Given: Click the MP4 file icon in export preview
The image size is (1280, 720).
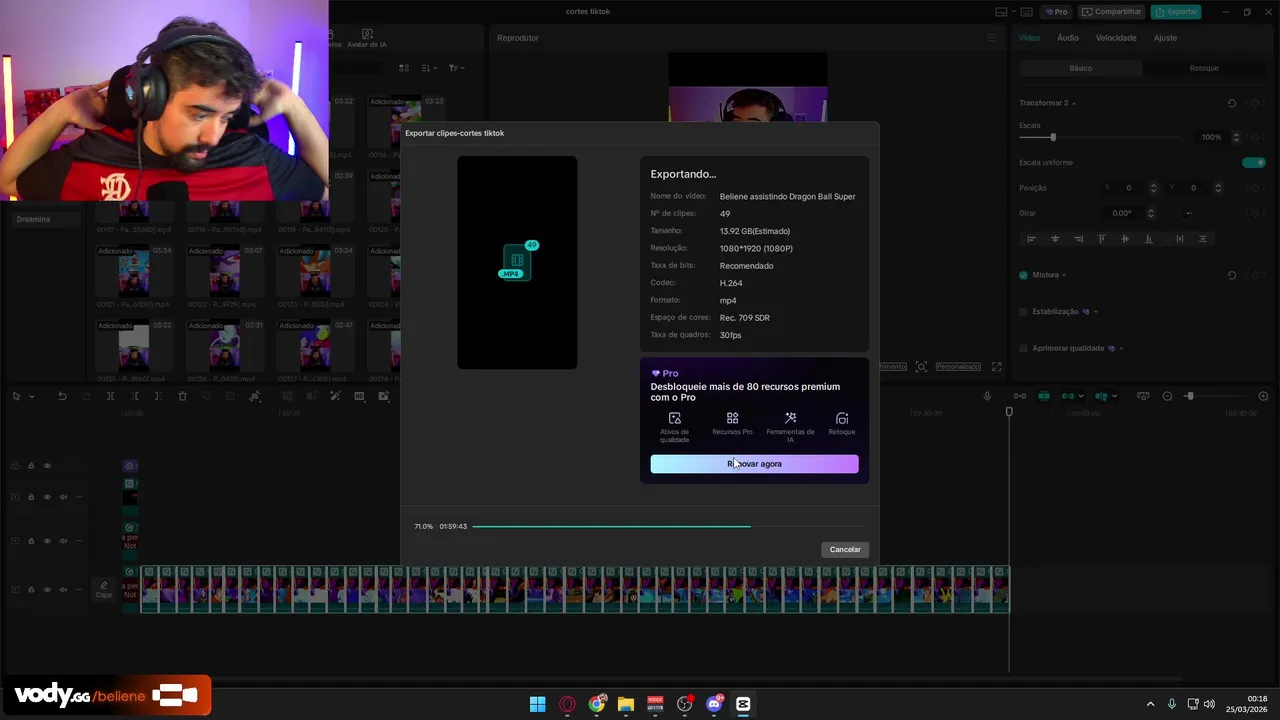Looking at the screenshot, I should (x=516, y=262).
